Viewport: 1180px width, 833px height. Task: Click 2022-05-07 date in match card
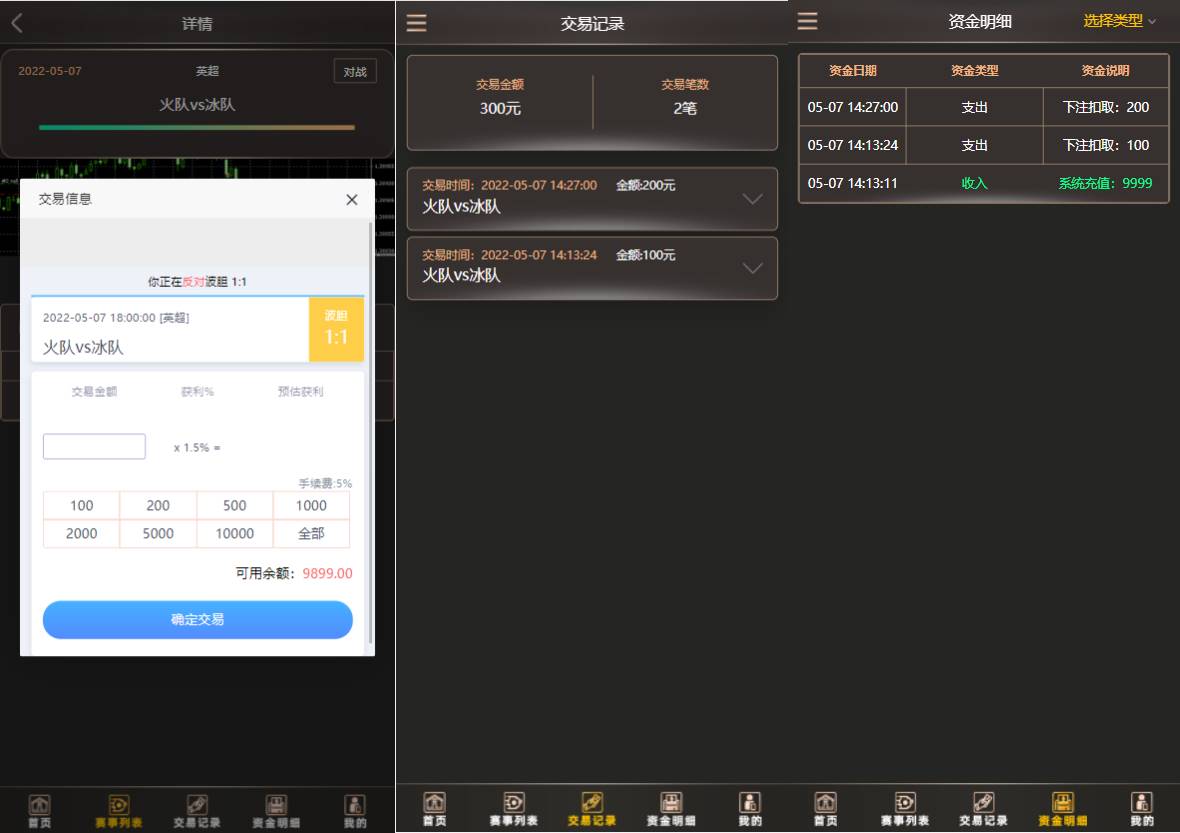50,71
